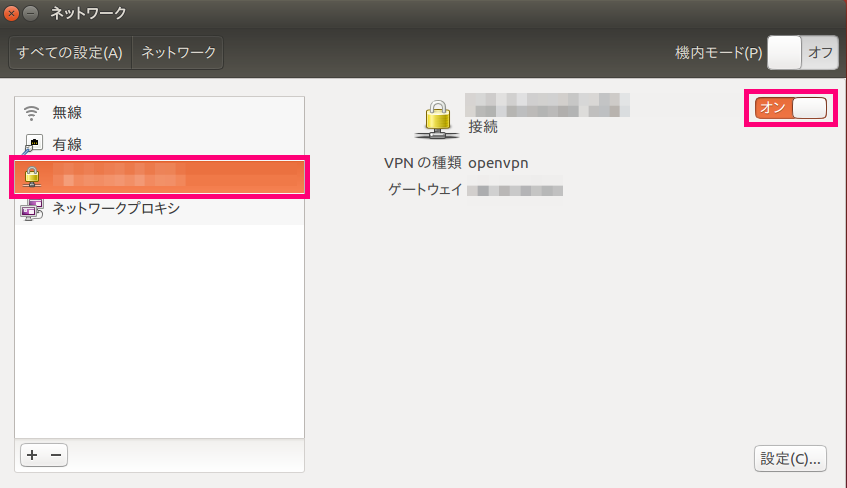The width and height of the screenshot is (847, 488).
Task: Click the Wi-Fi icon beside 無線
Action: (32, 112)
